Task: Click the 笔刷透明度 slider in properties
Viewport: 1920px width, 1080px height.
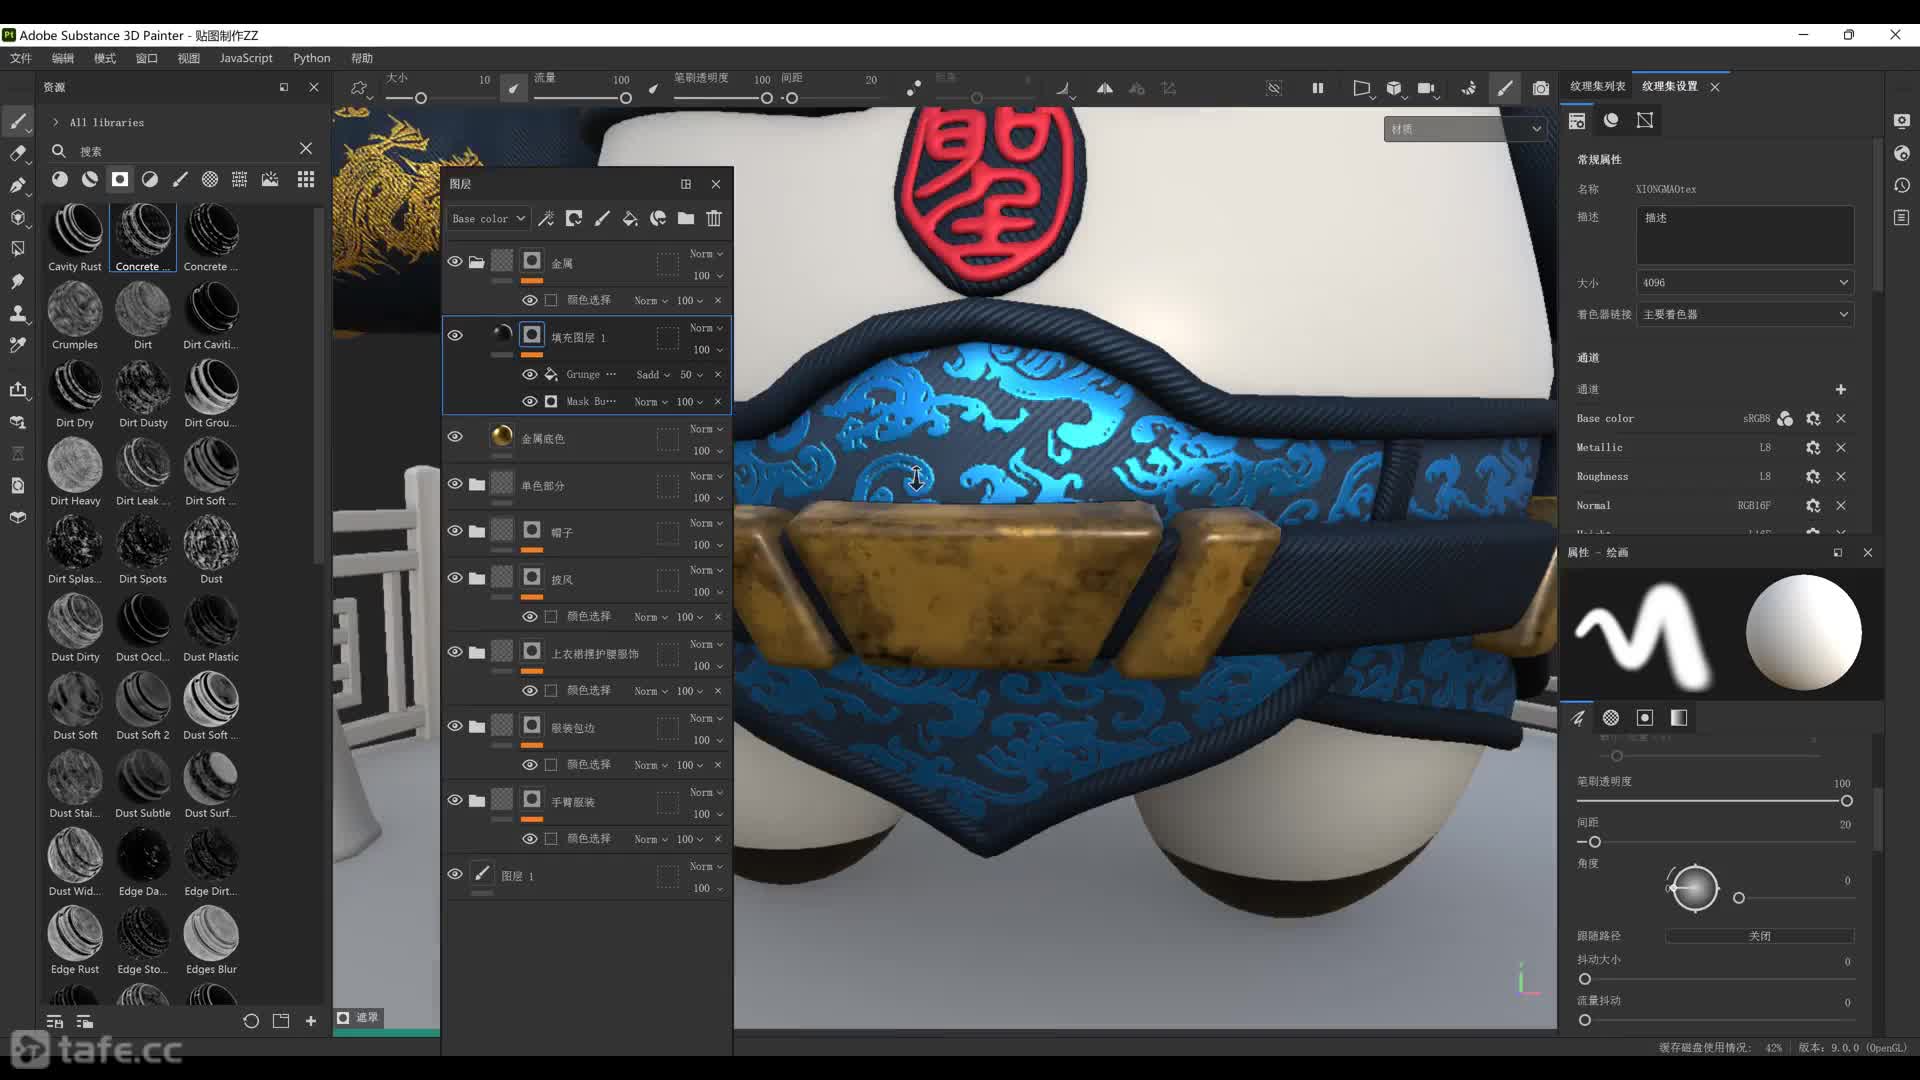Action: pyautogui.click(x=1712, y=801)
